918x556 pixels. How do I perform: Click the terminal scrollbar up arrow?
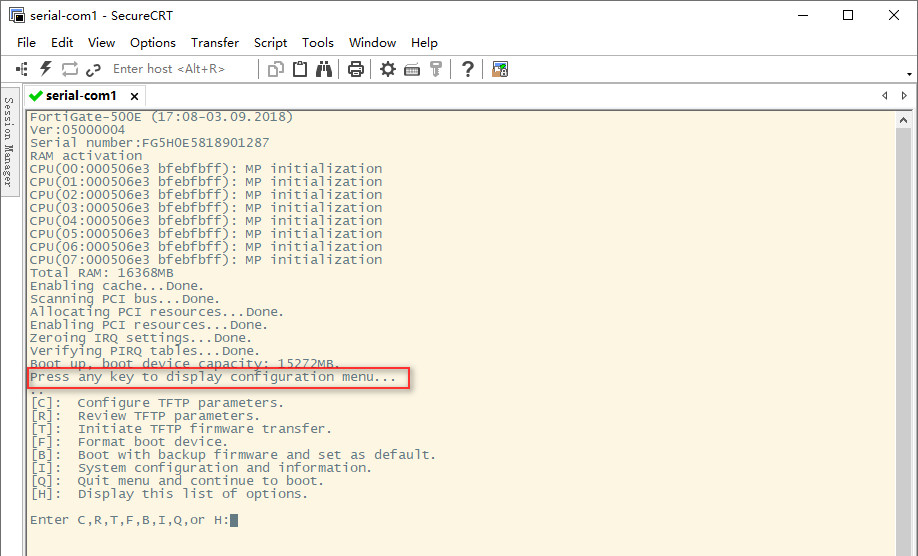click(x=903, y=121)
